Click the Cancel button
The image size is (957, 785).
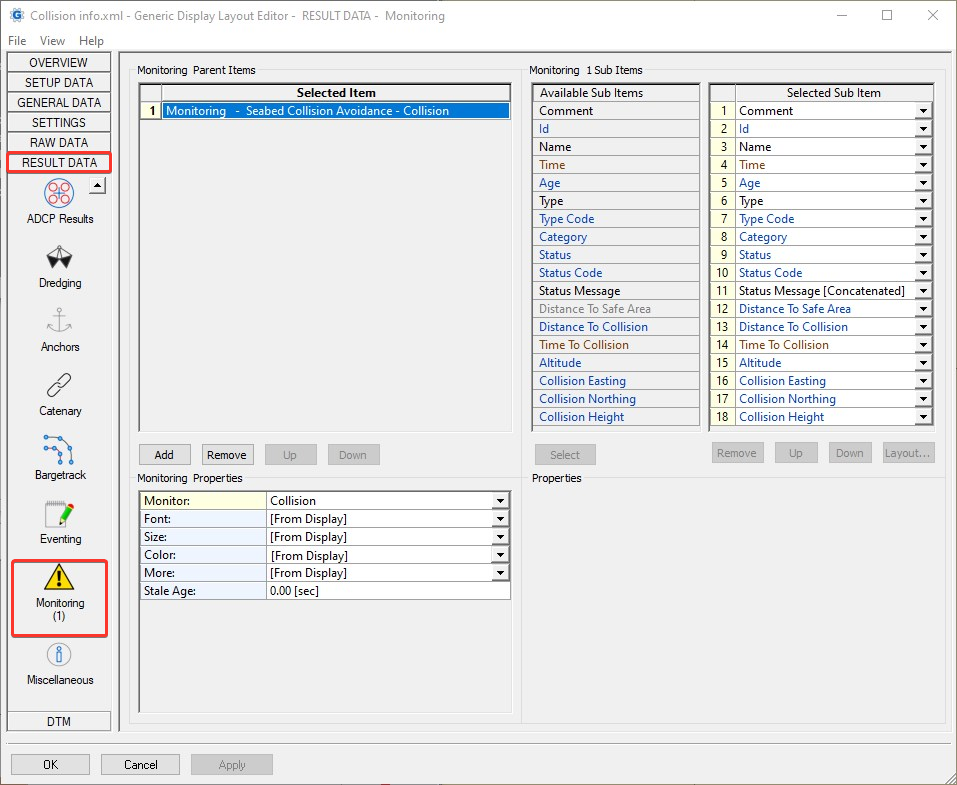[140, 765]
